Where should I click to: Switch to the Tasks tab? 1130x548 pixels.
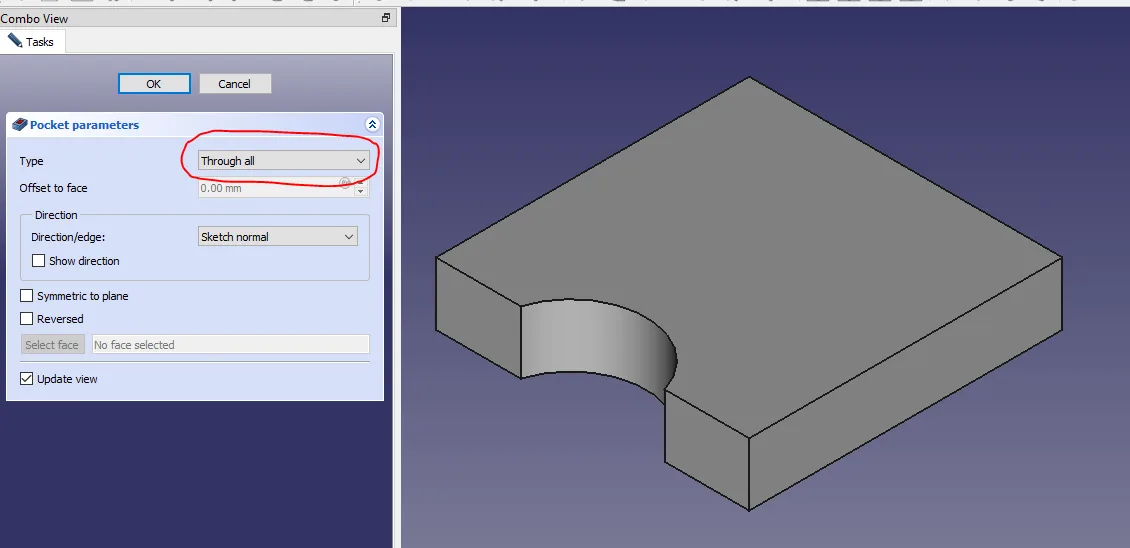pyautogui.click(x=32, y=42)
